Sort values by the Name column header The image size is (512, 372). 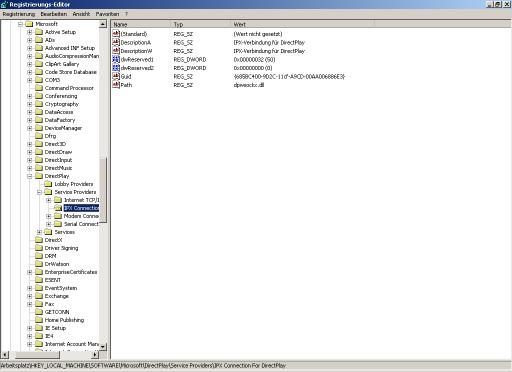141,24
